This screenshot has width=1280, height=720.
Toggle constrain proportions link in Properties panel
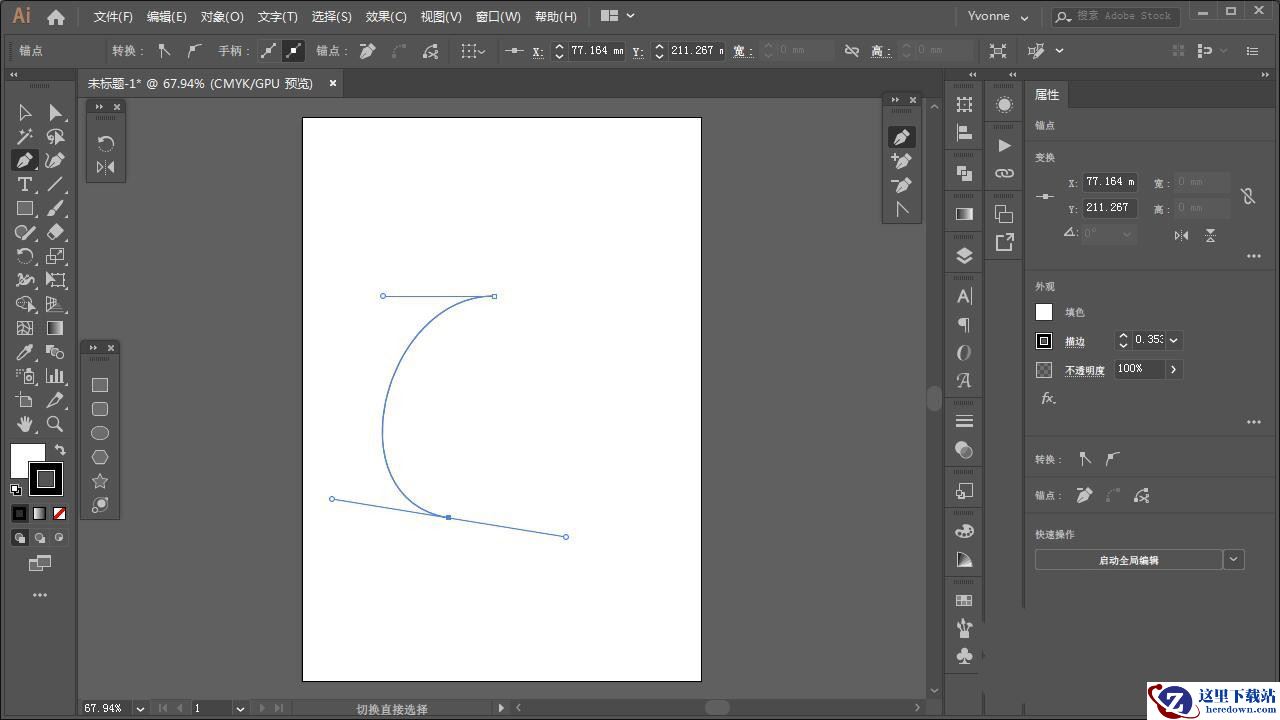click(1248, 196)
